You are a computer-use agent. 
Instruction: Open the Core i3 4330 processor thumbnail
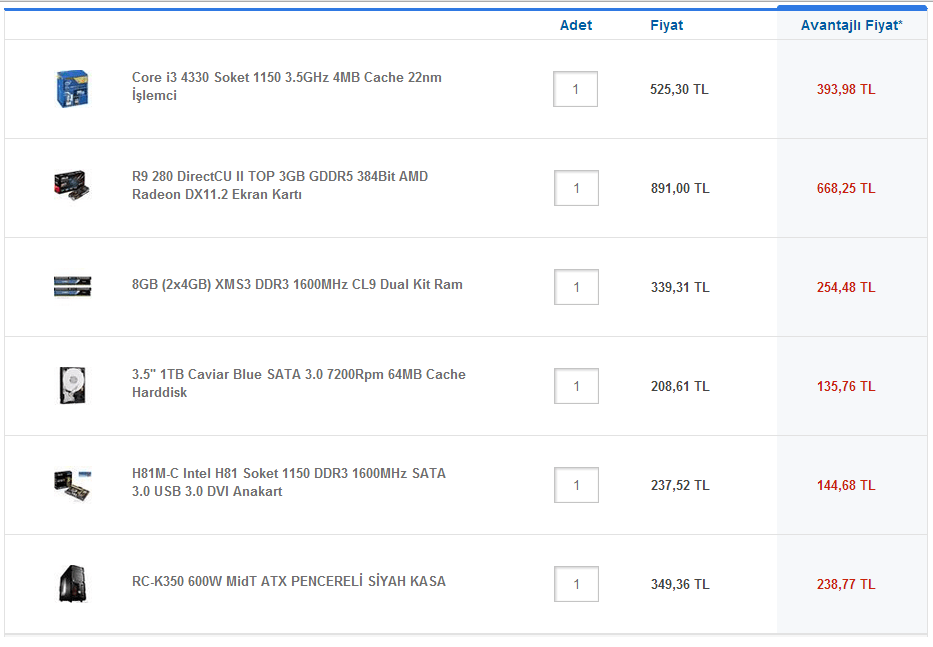coord(72,89)
